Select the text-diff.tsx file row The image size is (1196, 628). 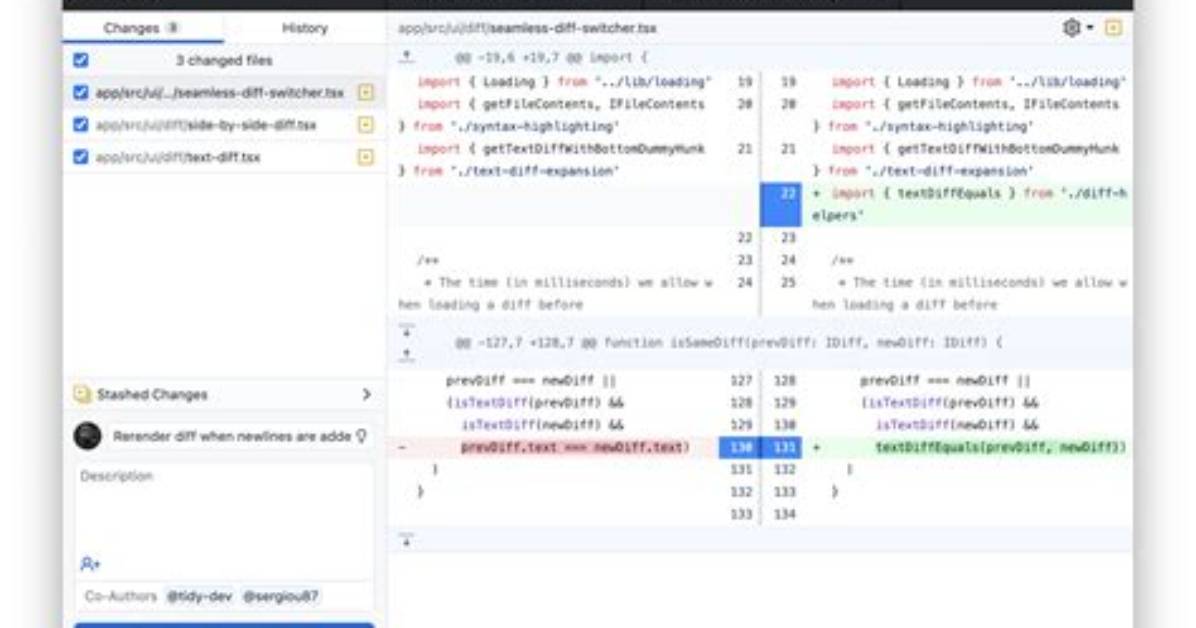pos(224,156)
